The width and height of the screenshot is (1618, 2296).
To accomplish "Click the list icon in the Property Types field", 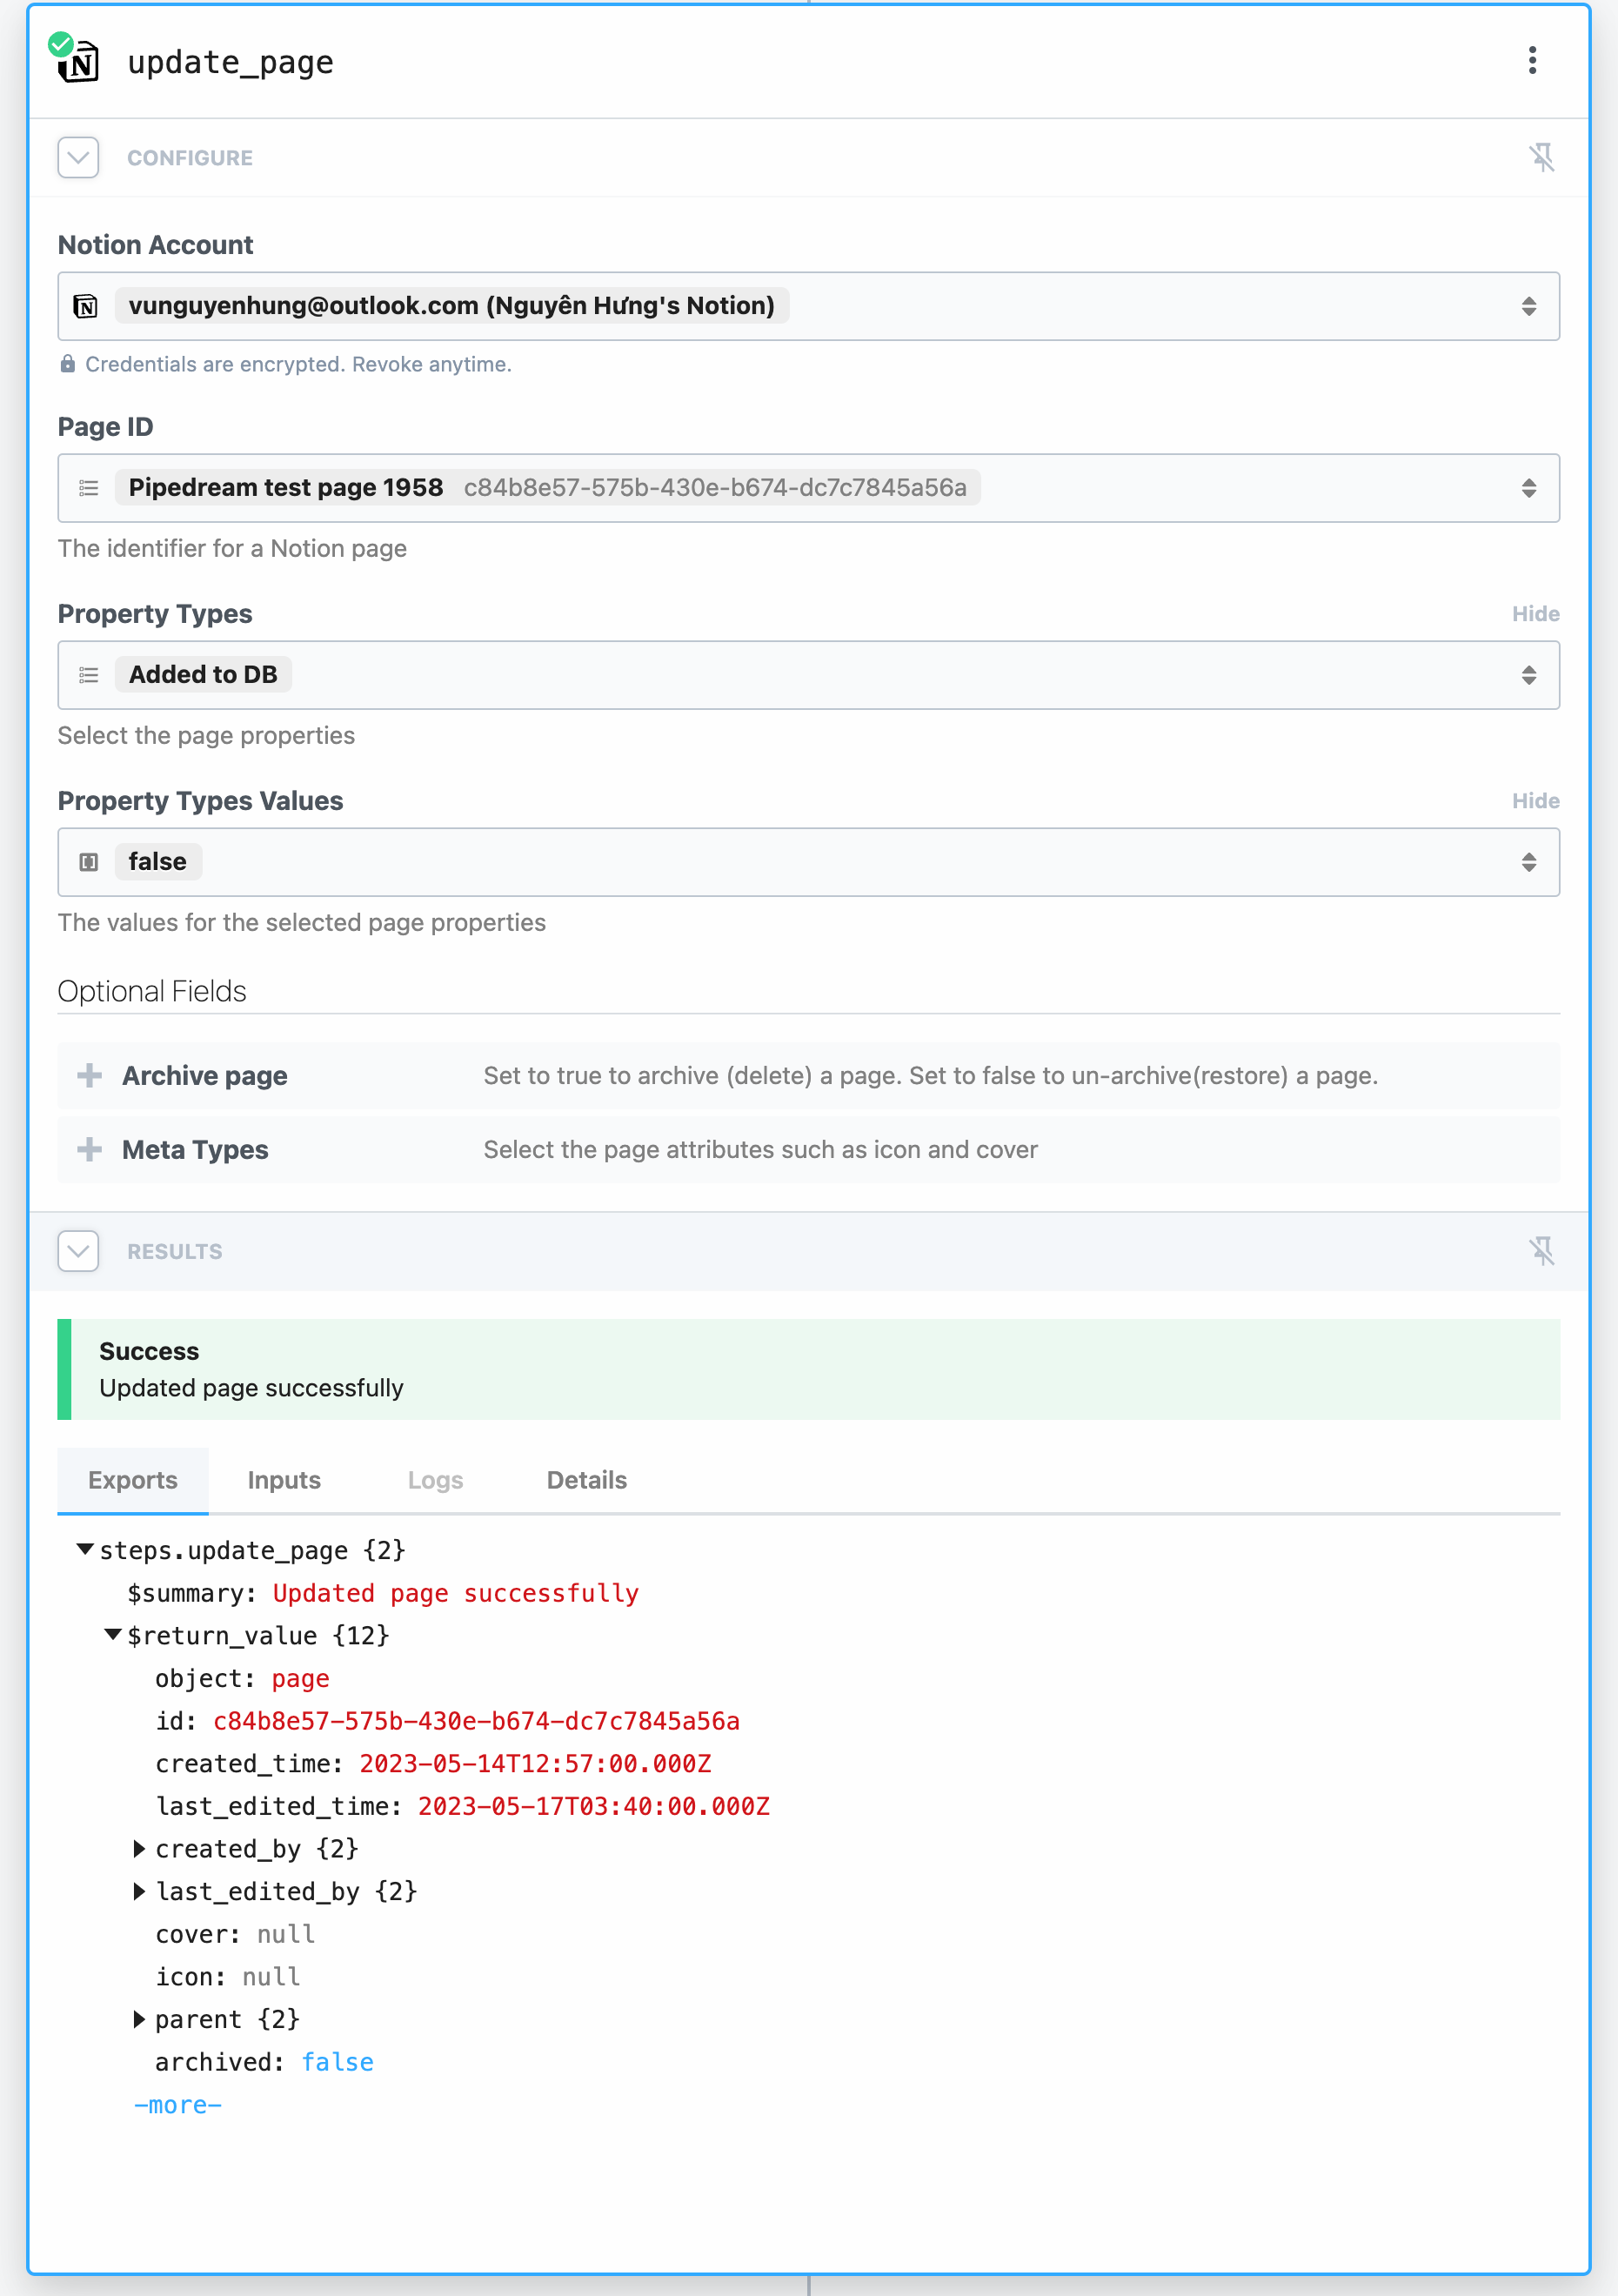I will coord(88,675).
